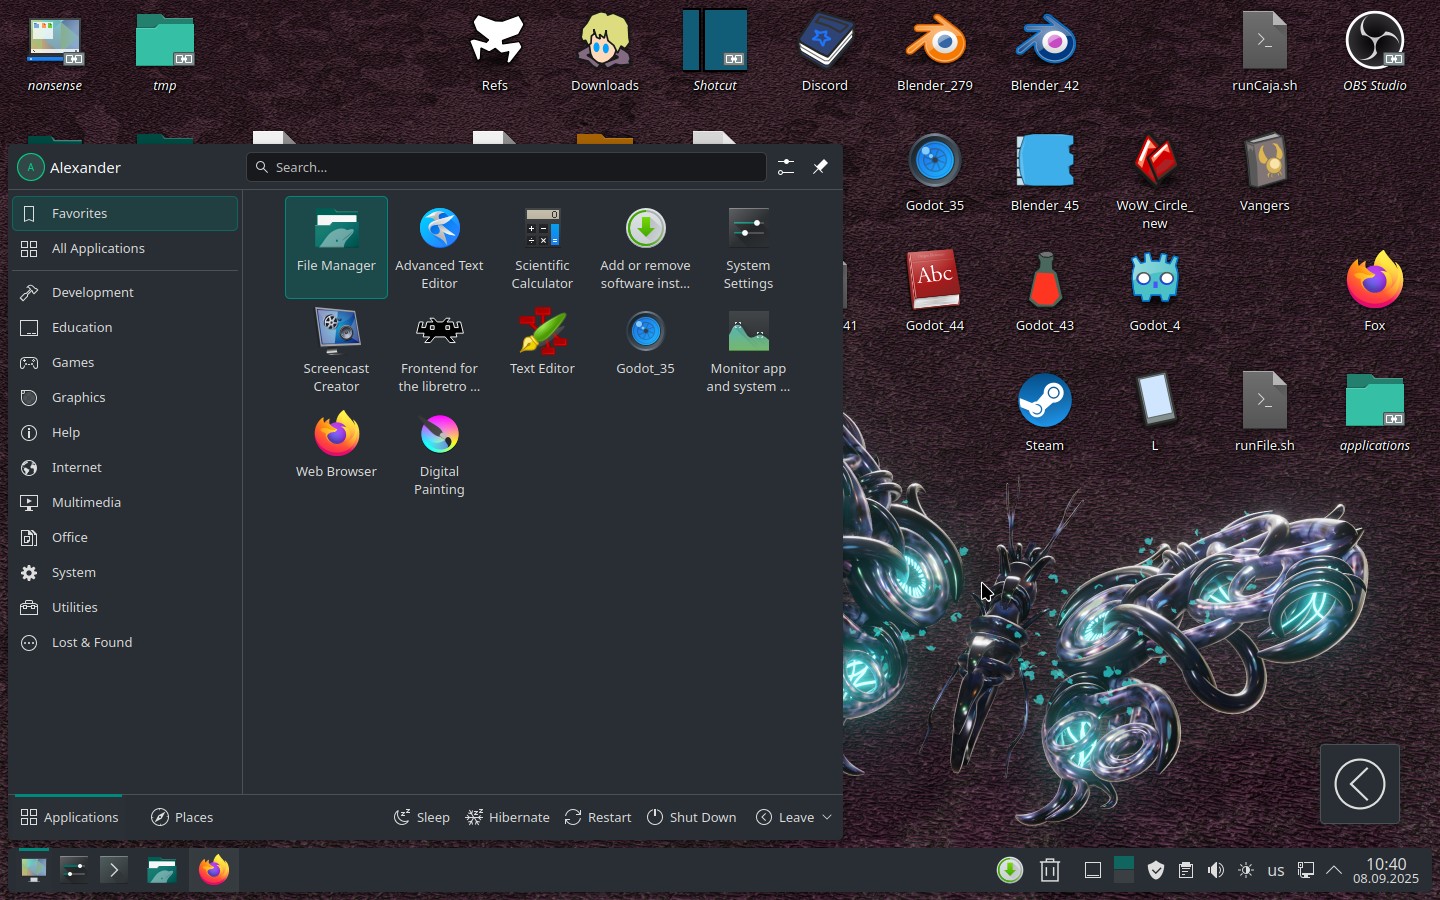1440x900 pixels.
Task: Open the Advanced Text Editor
Action: (x=439, y=247)
